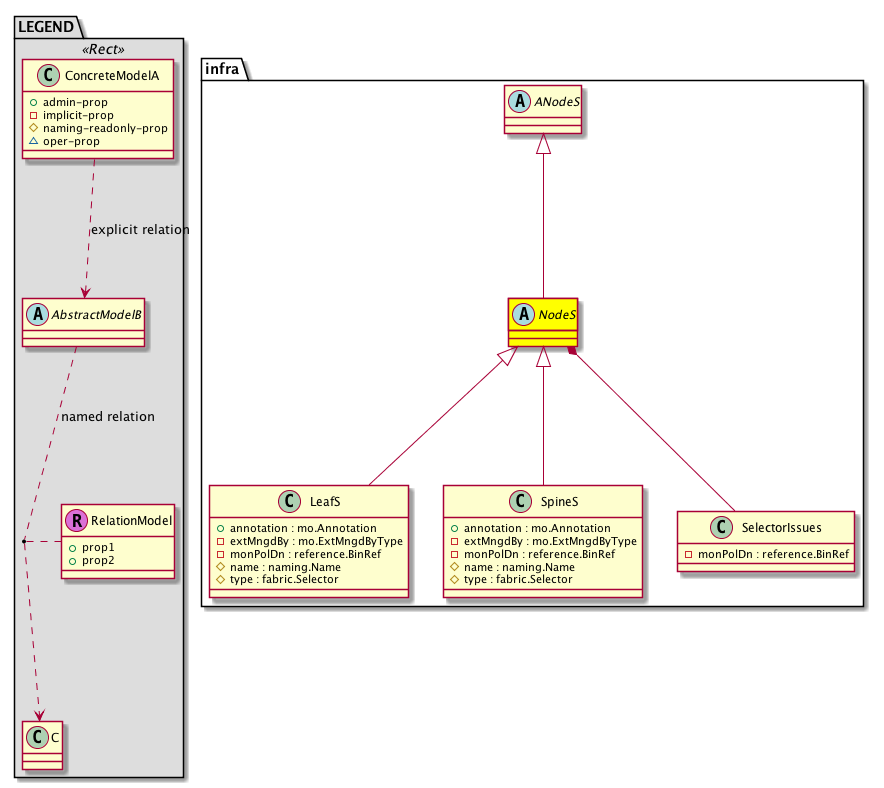Click the "explicit relation" arrow label
884x788 pixels.
click(x=139, y=229)
